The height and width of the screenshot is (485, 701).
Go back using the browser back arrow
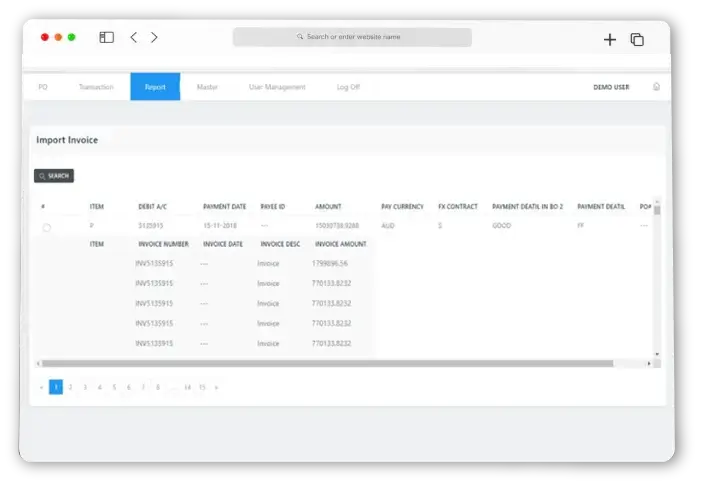click(x=134, y=38)
